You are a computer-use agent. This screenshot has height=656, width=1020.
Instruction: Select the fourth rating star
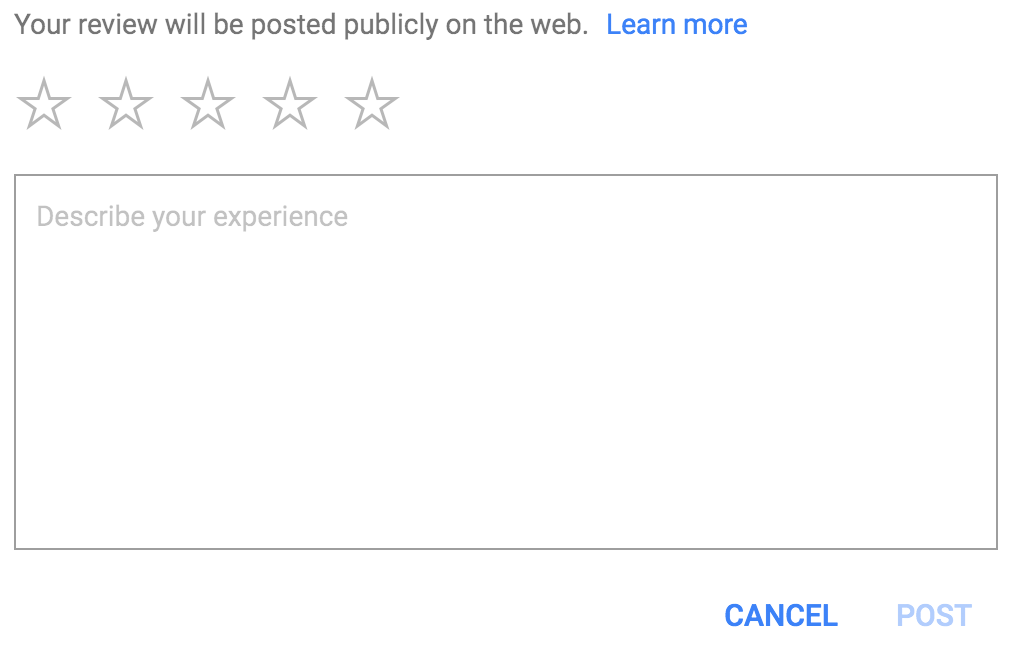(289, 103)
